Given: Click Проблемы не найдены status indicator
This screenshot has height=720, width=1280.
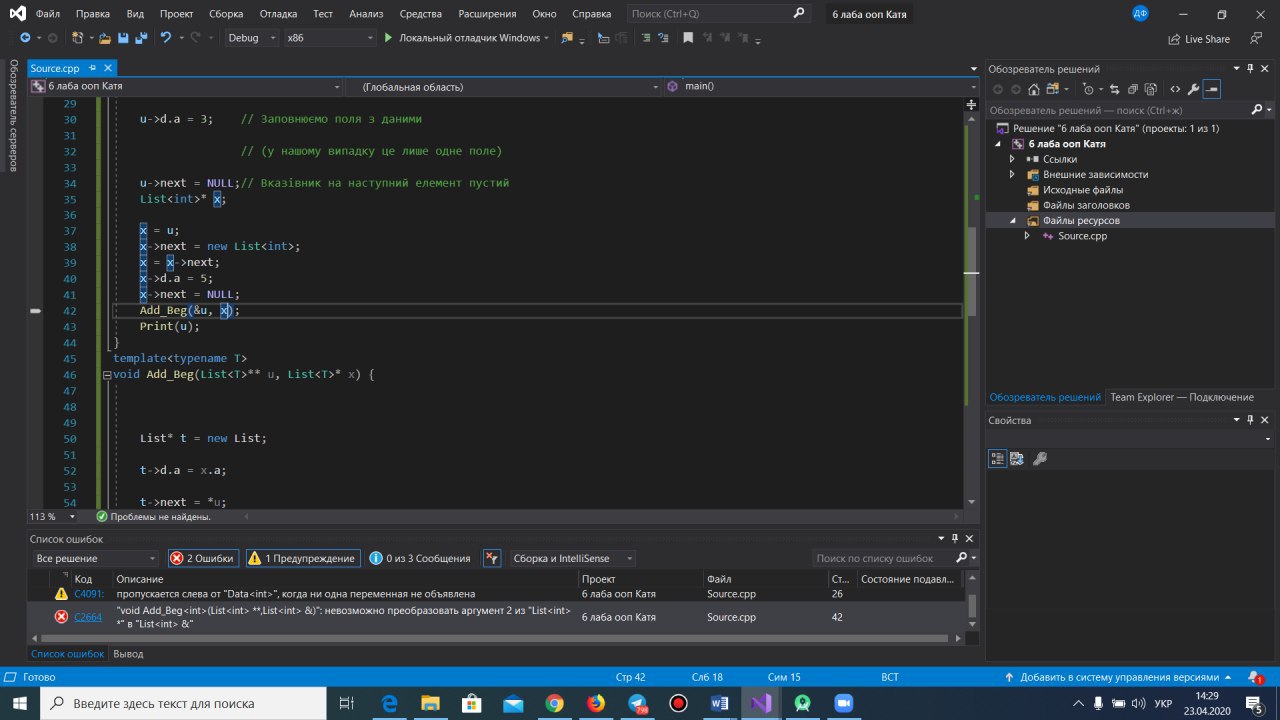Looking at the screenshot, I should click(154, 517).
